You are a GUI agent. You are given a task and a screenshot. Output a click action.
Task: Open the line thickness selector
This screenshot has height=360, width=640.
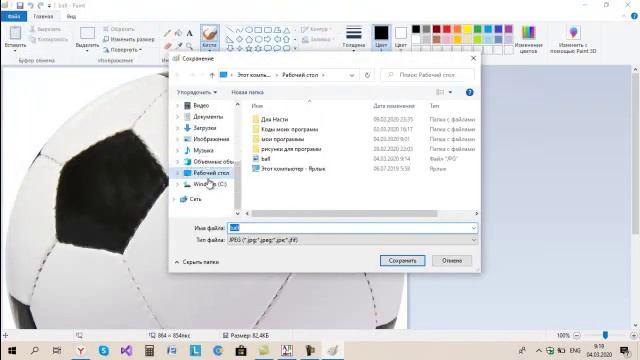[x=353, y=37]
